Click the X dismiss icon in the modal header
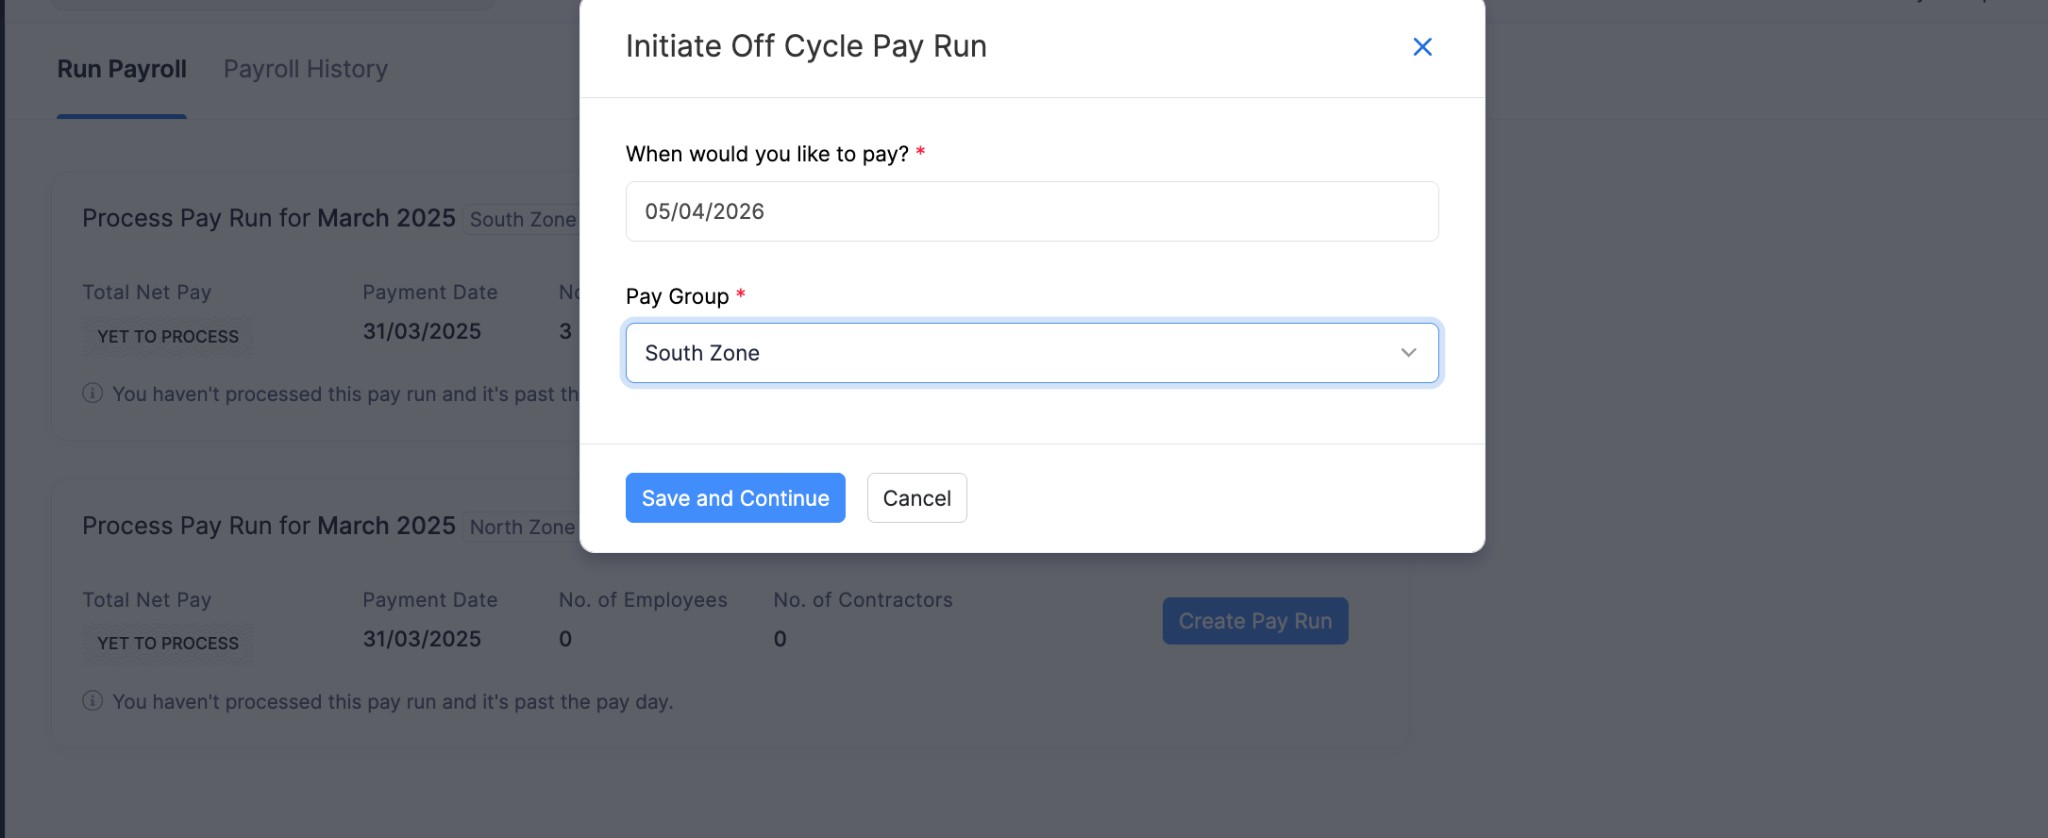This screenshot has width=2048, height=838. pyautogui.click(x=1422, y=46)
